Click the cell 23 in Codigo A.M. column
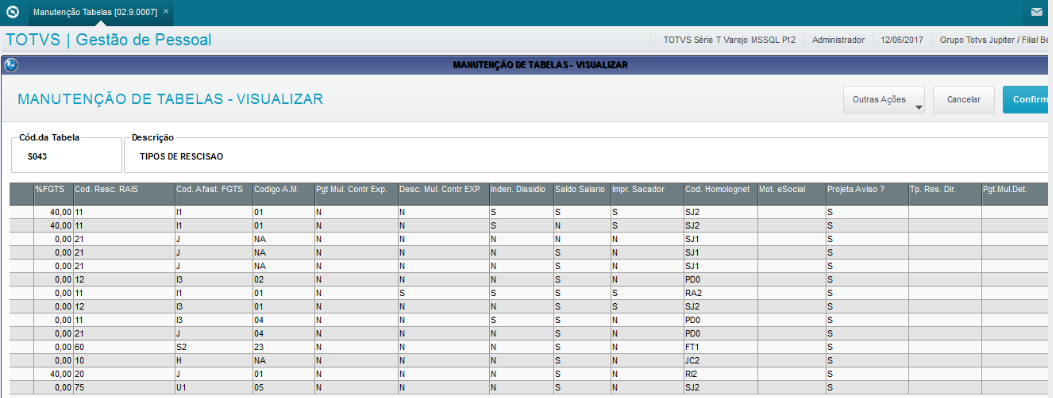Viewport: 1053px width, 398px height. click(x=283, y=347)
